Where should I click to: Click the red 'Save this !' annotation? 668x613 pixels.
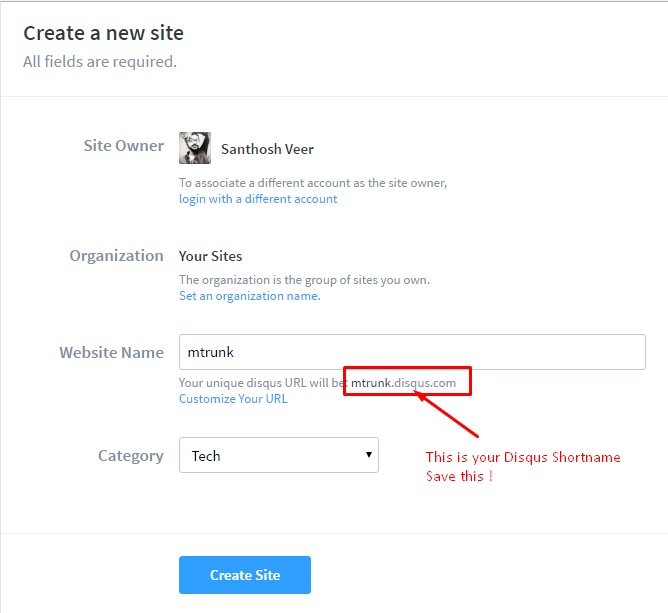pyautogui.click(x=459, y=476)
